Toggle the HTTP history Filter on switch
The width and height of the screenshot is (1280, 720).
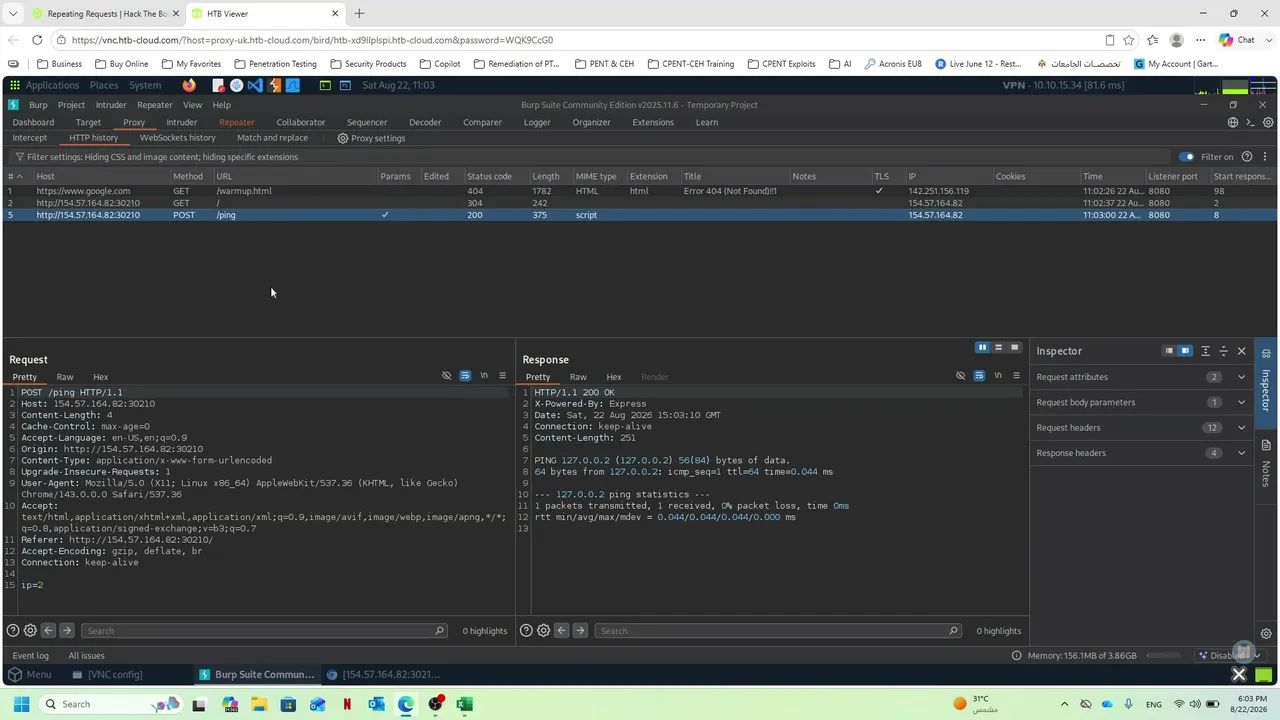click(1187, 157)
